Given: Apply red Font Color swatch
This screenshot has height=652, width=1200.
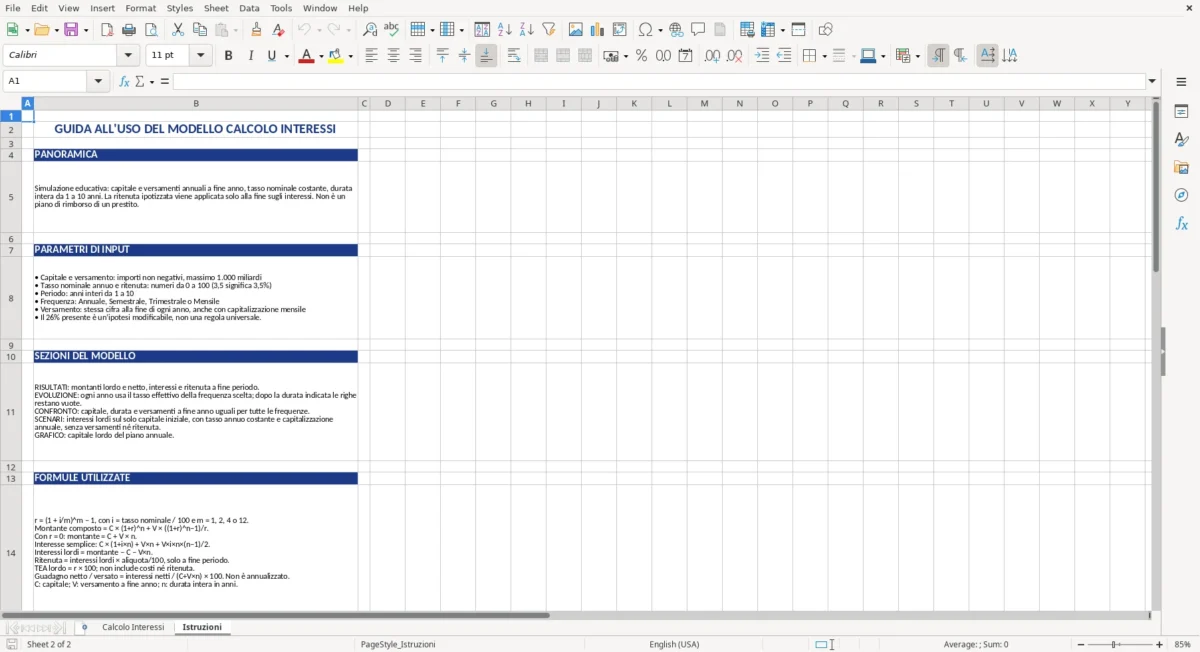Looking at the screenshot, I should coord(306,56).
